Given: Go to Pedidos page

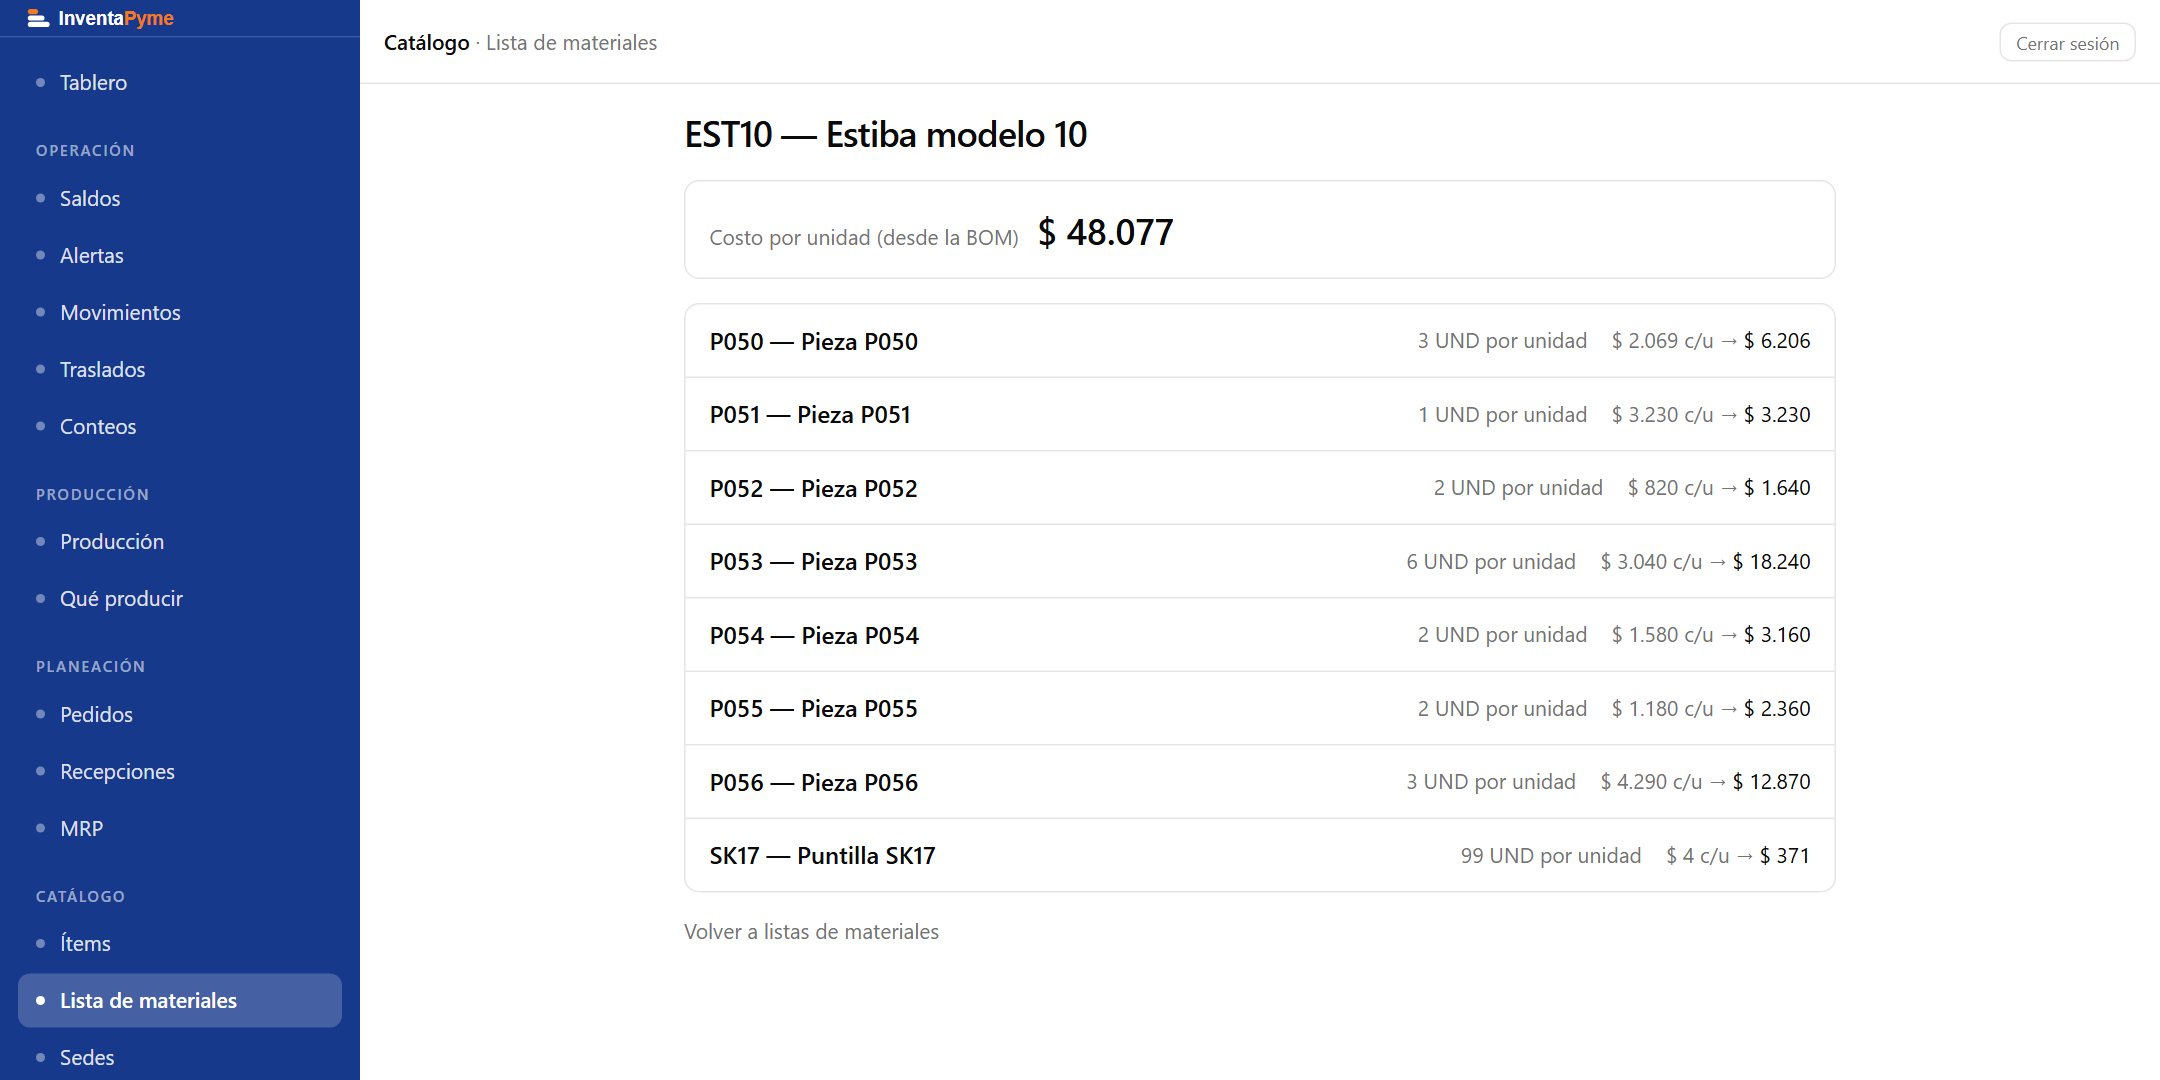Looking at the screenshot, I should click(x=180, y=714).
